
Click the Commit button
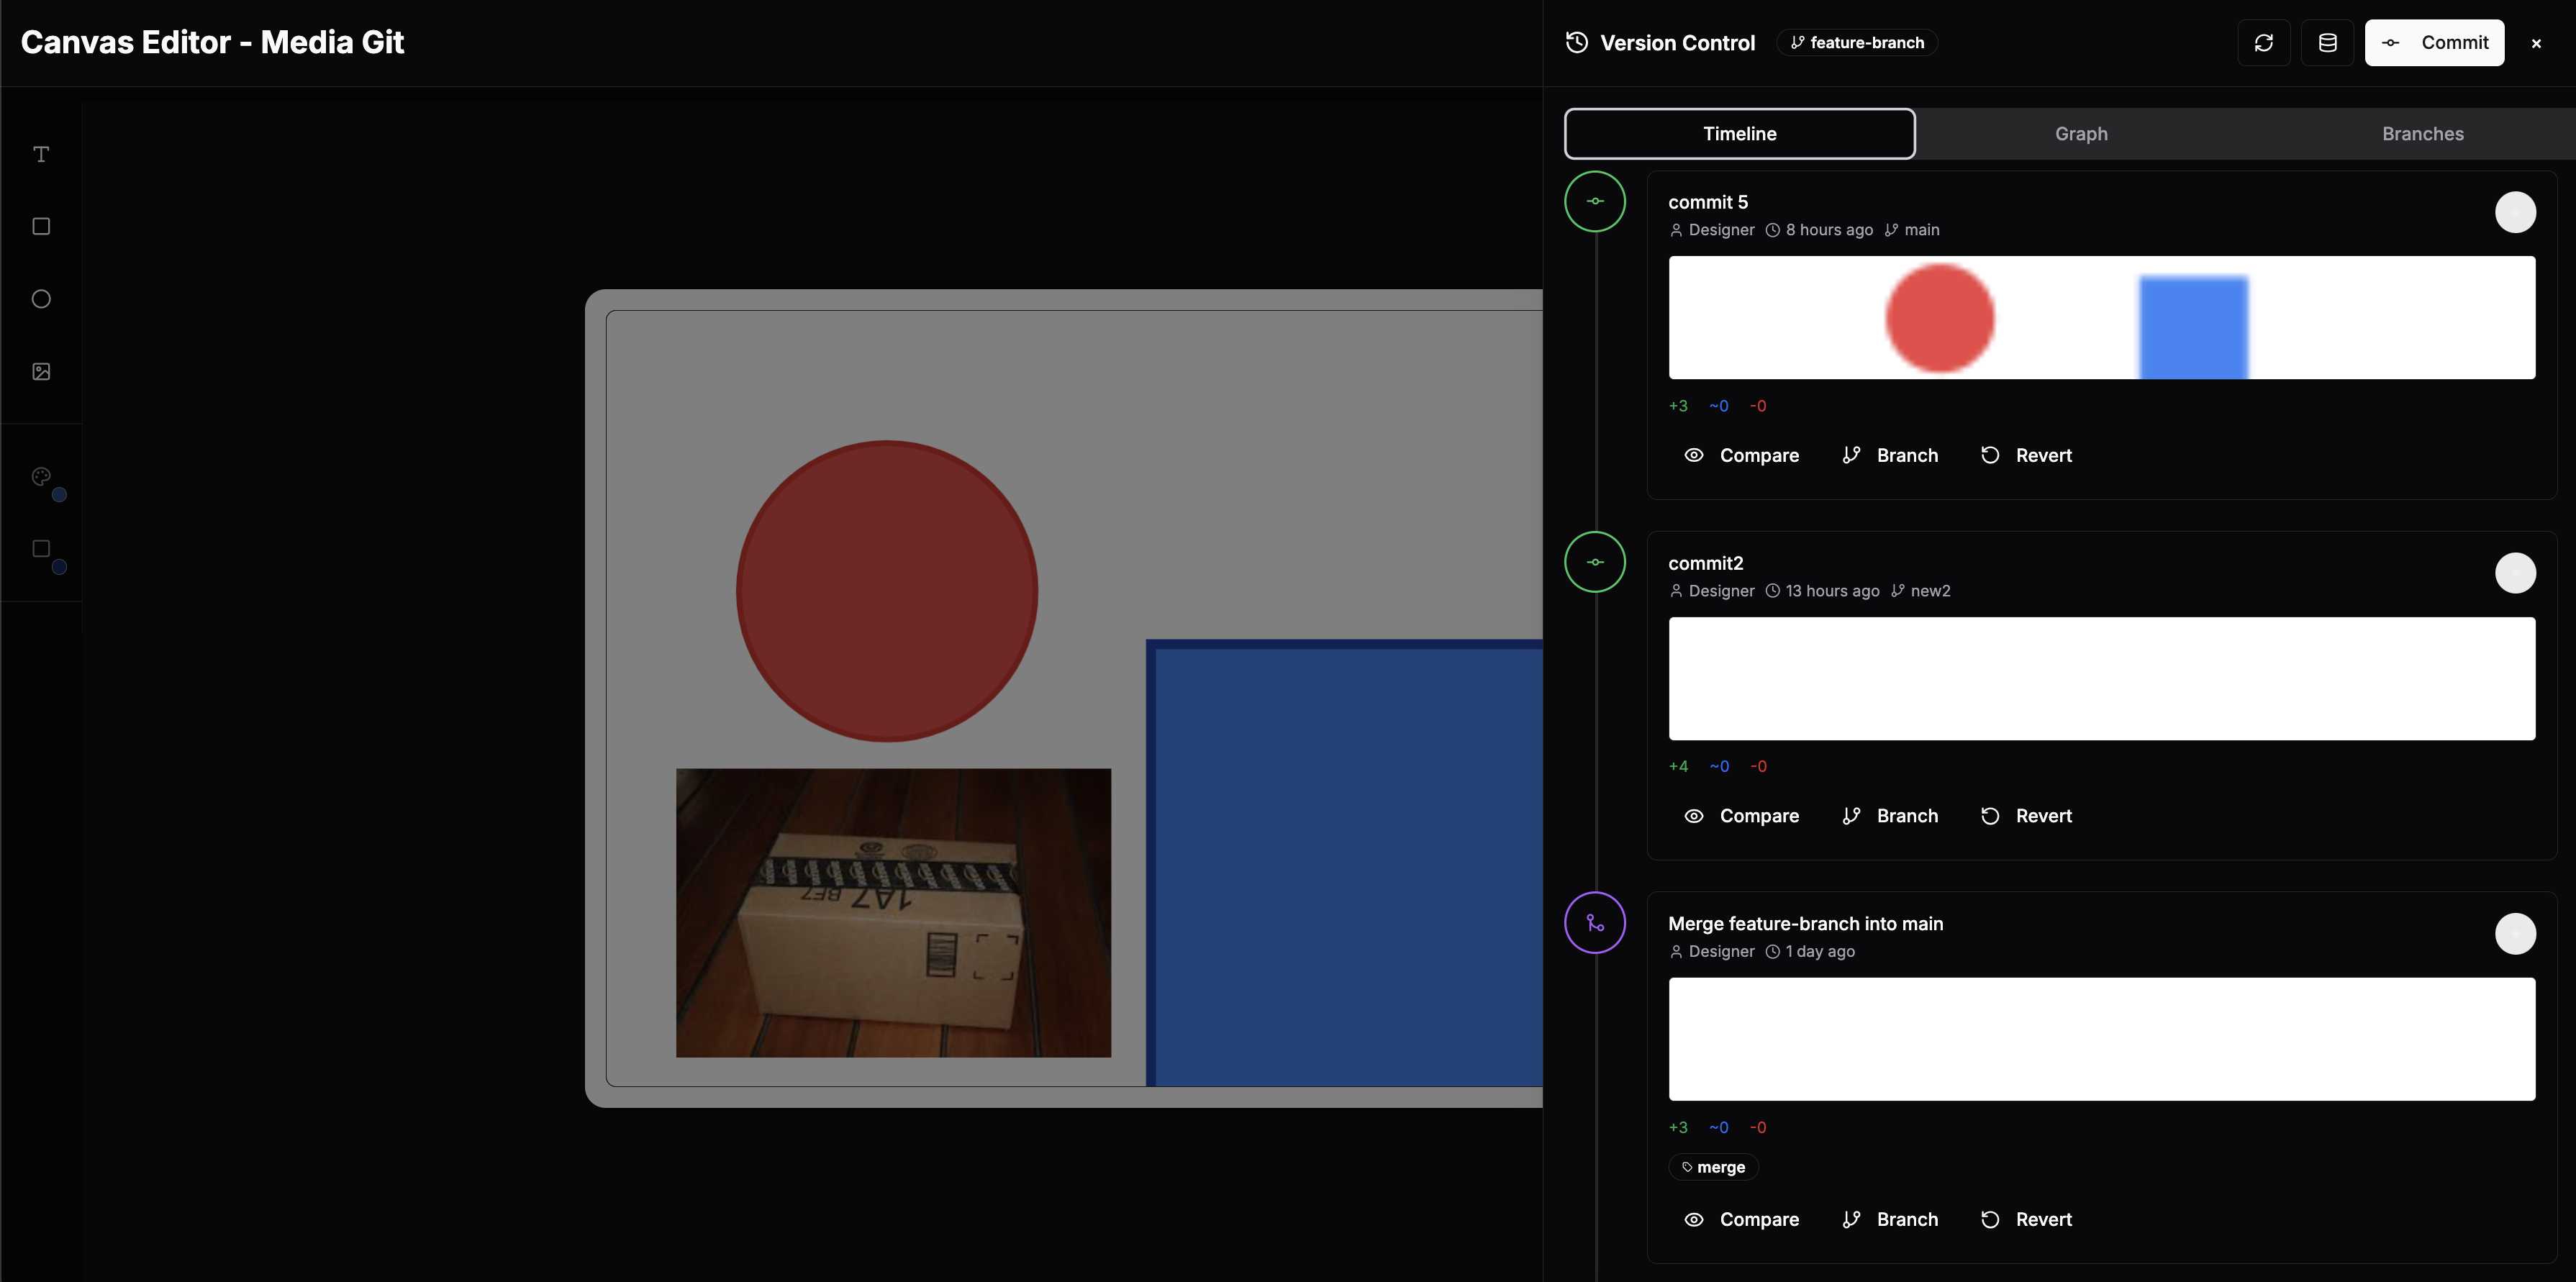point(2433,43)
